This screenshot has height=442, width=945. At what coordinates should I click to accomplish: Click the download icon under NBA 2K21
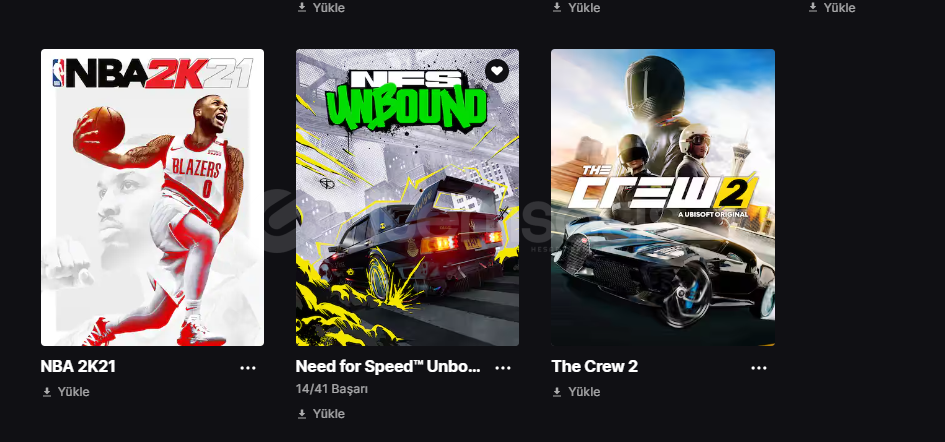point(46,392)
